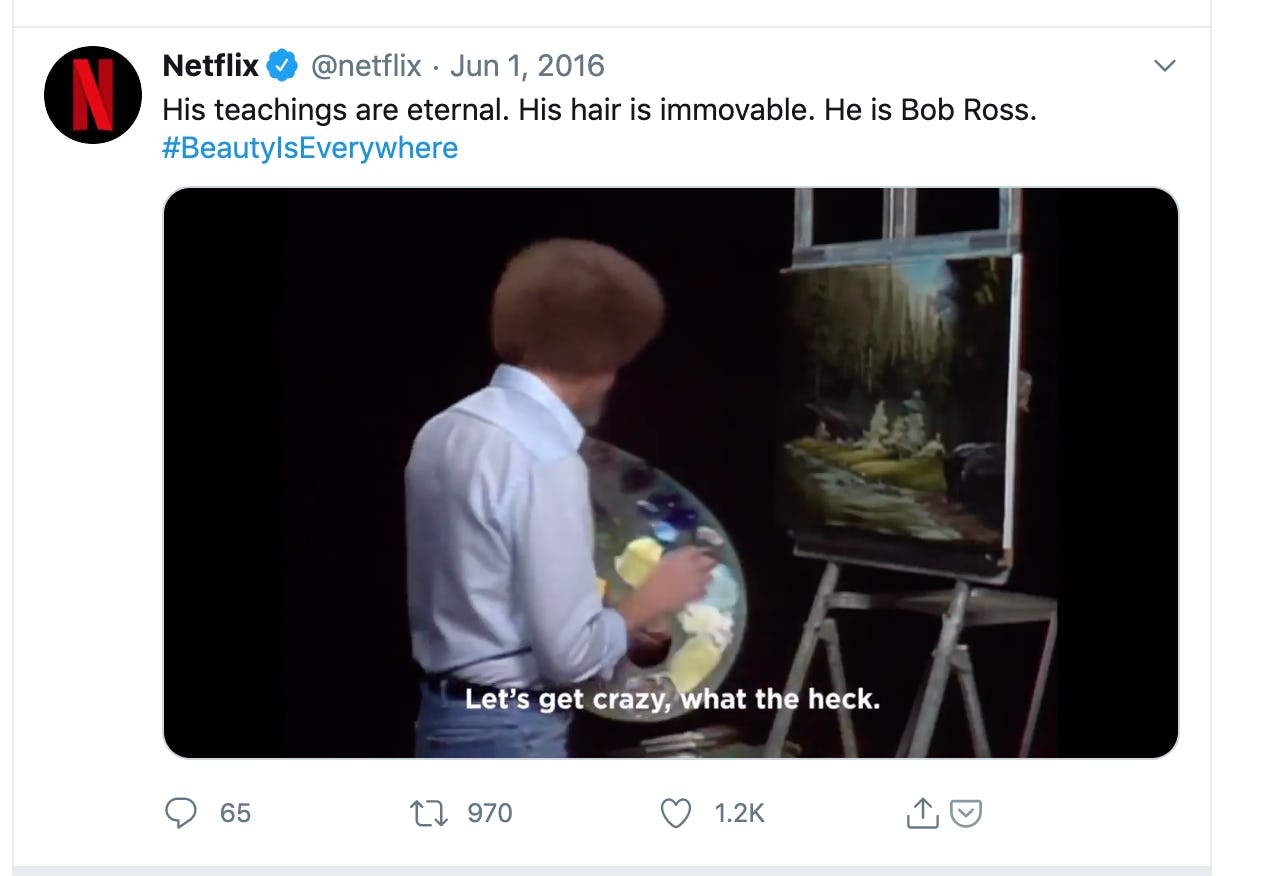
Task: Click the retweet count 970
Action: coord(489,813)
